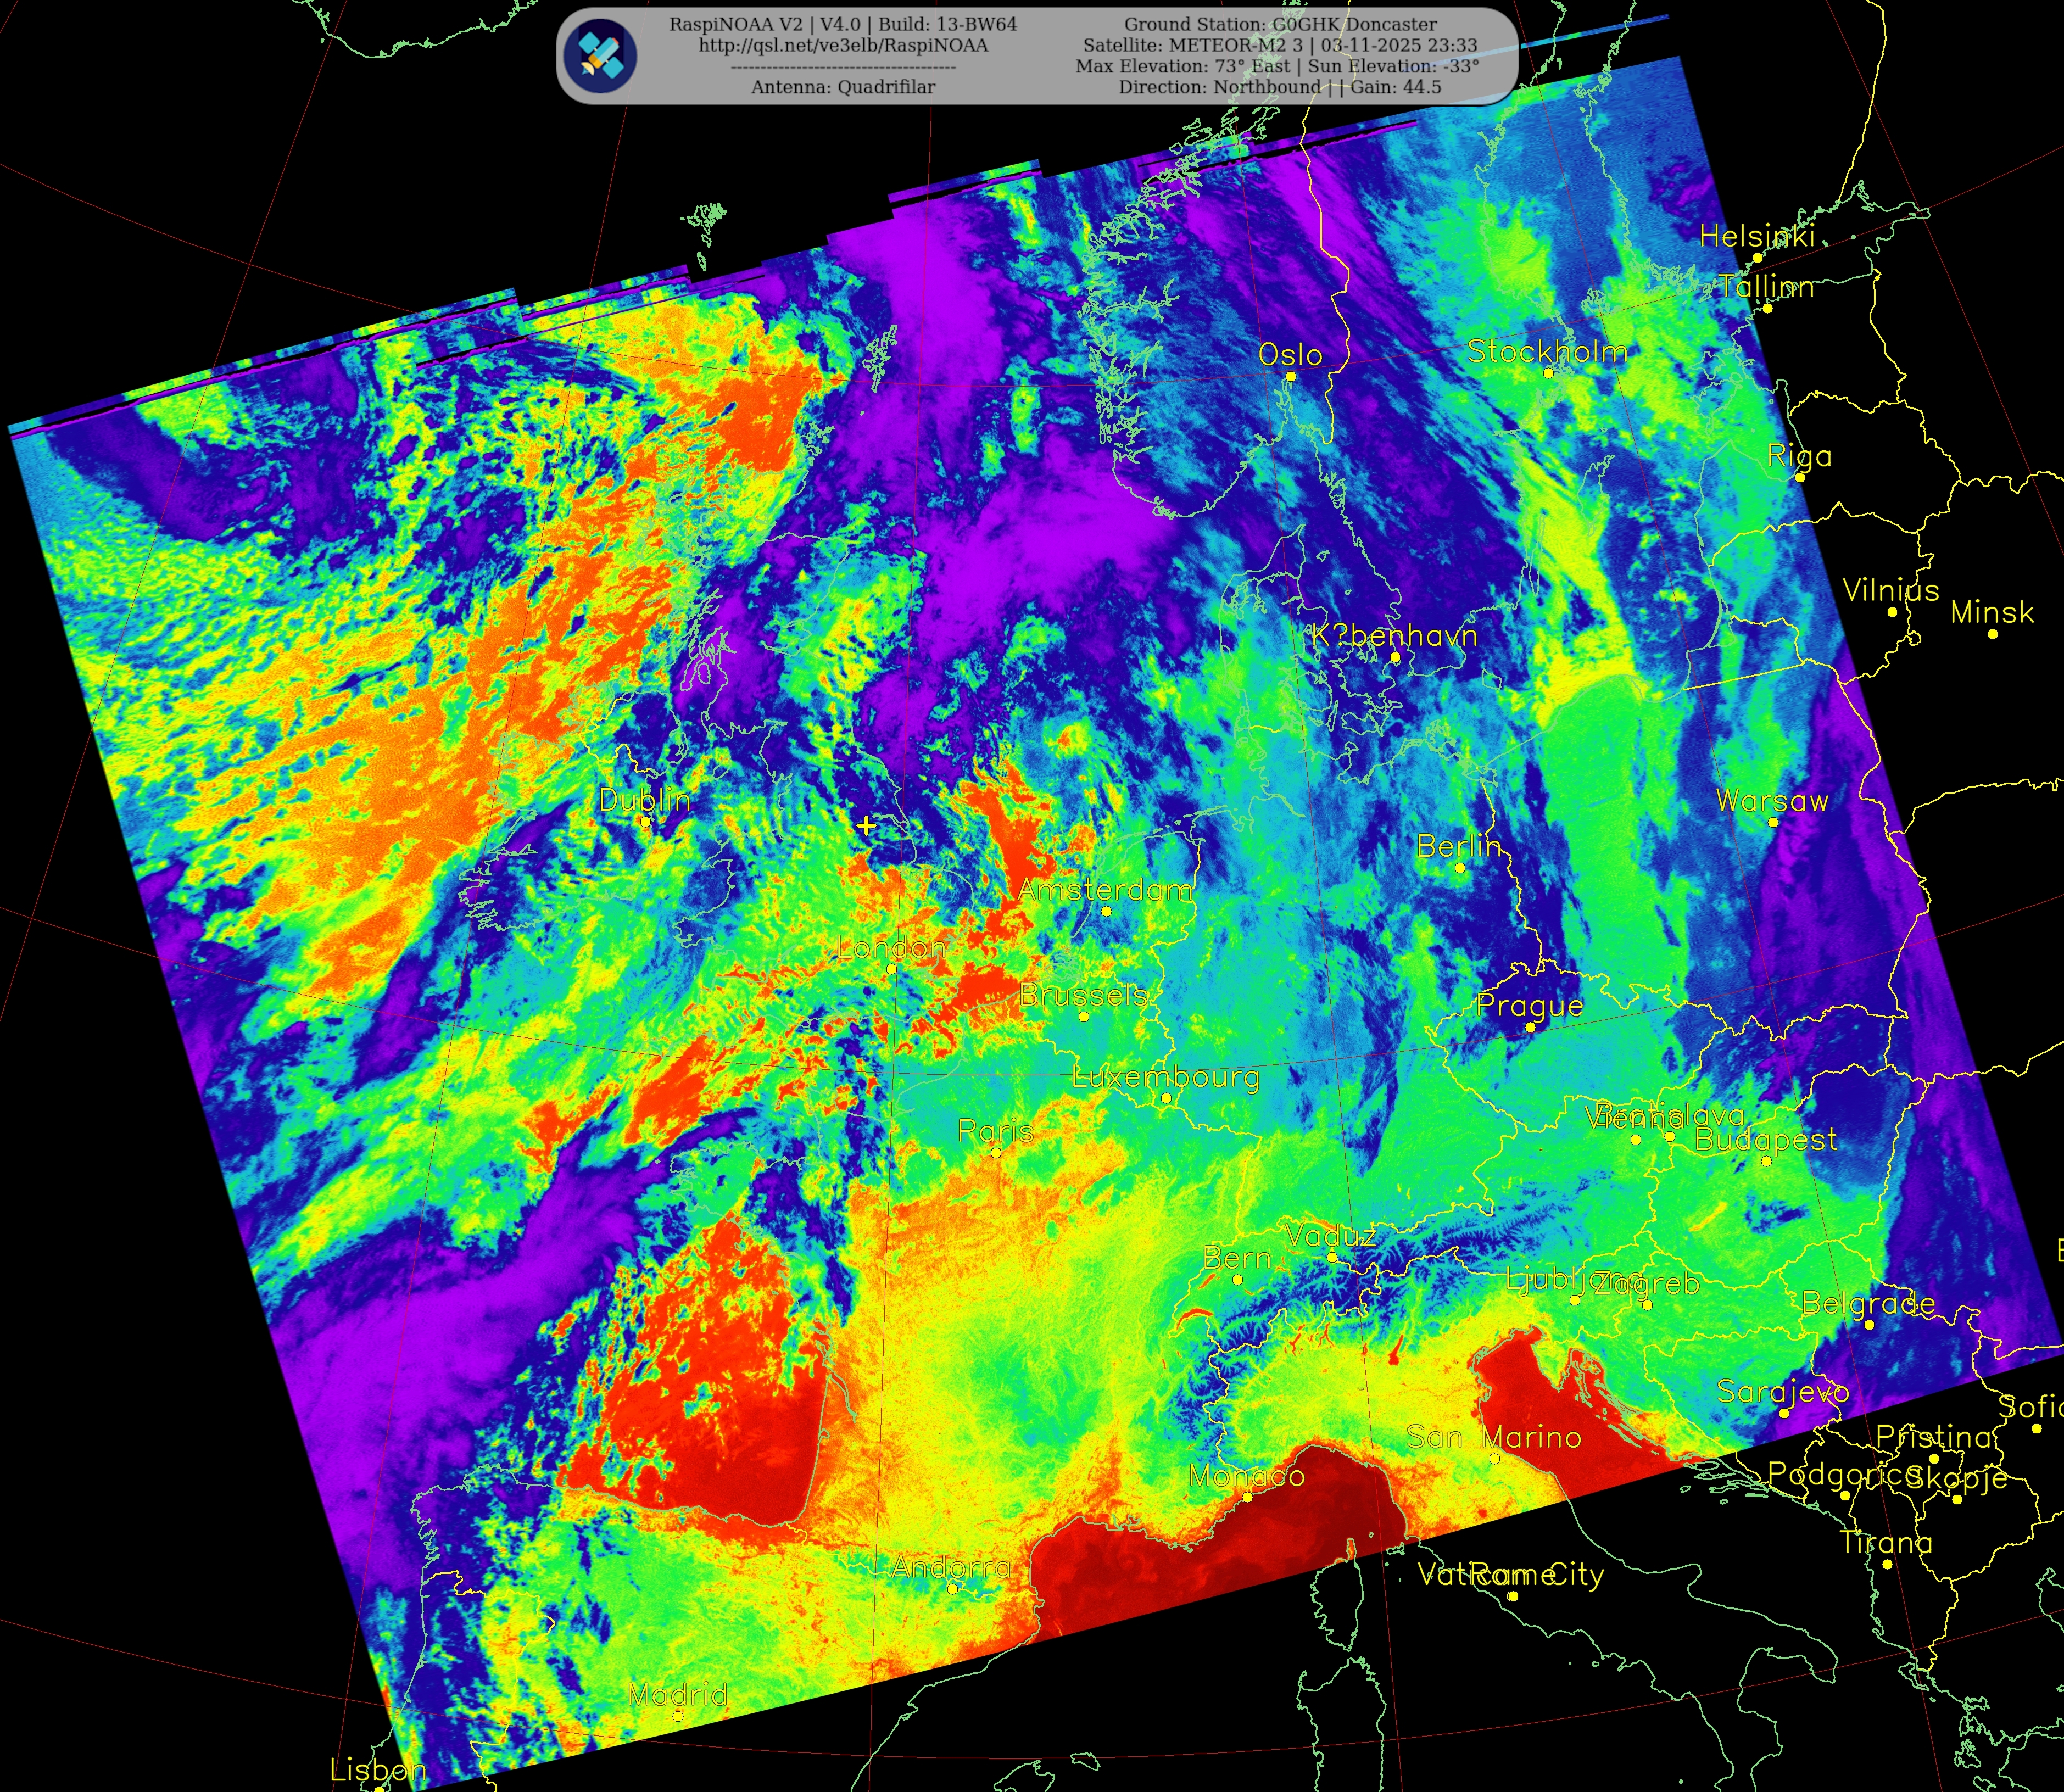Select the Berlin location dot
The height and width of the screenshot is (1792, 2064).
1459,868
